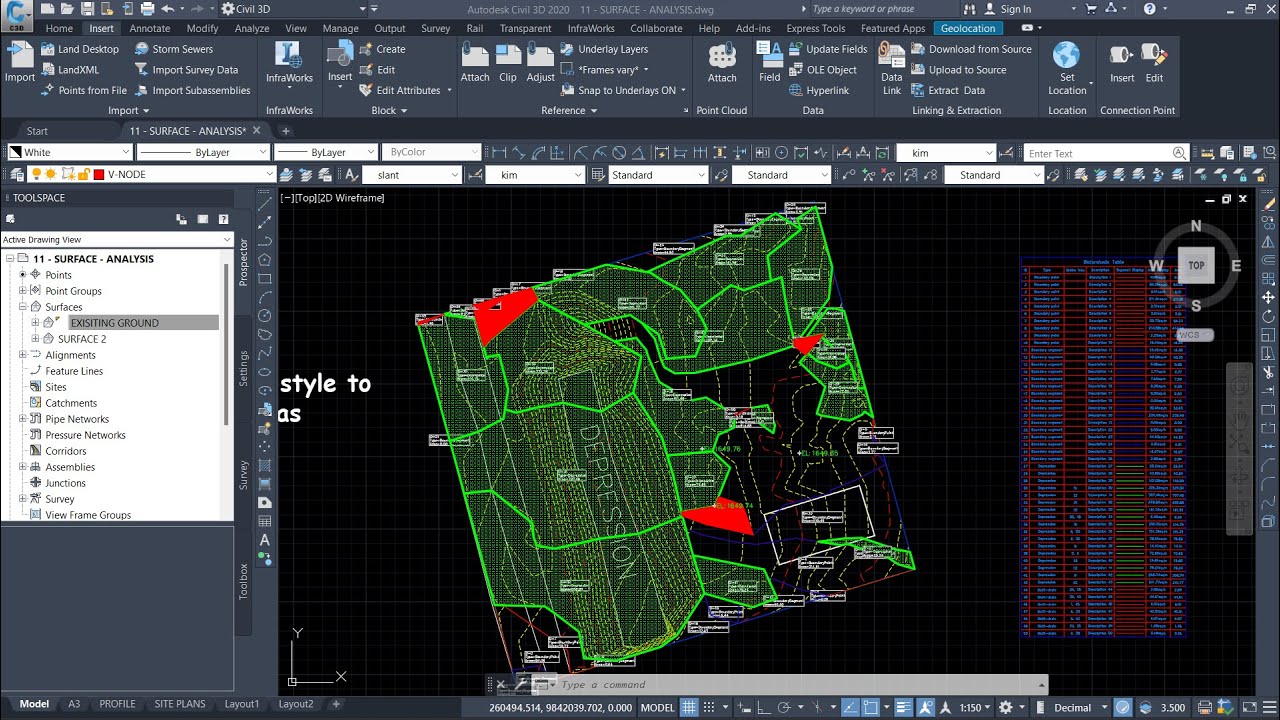Download from Source in Linking panel

tap(971, 49)
